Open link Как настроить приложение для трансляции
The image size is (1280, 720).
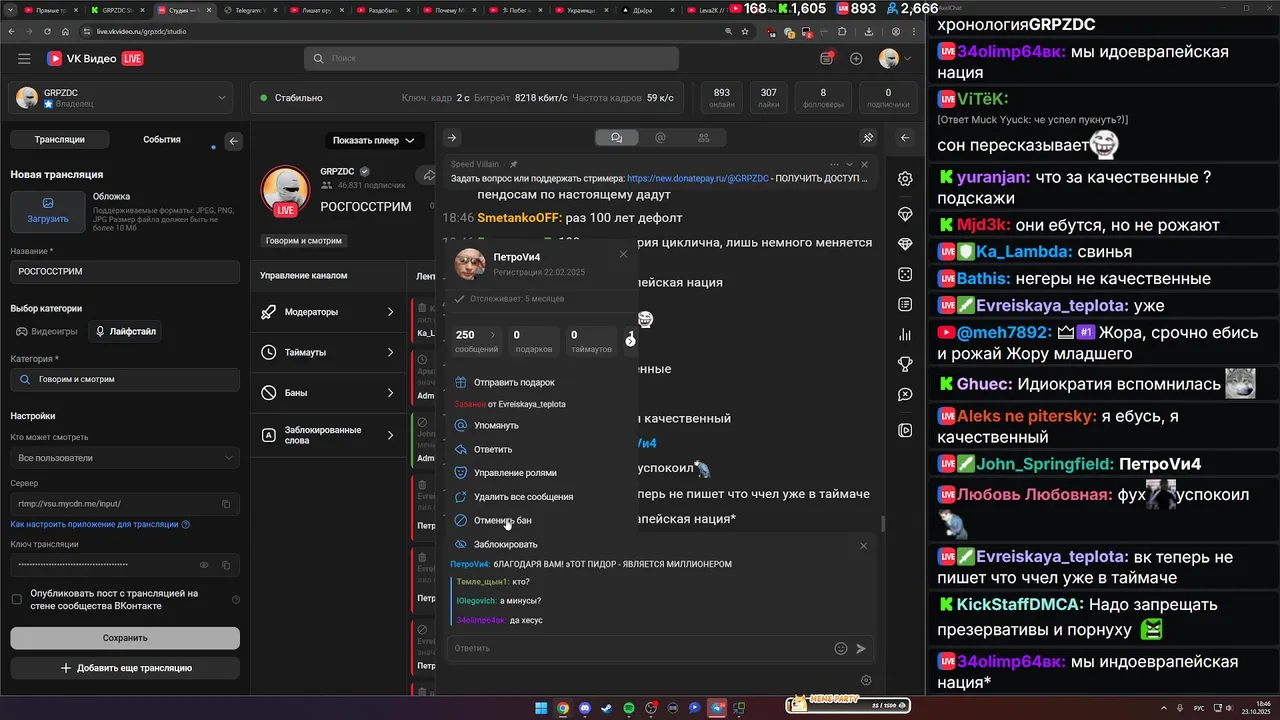pyautogui.click(x=100, y=524)
